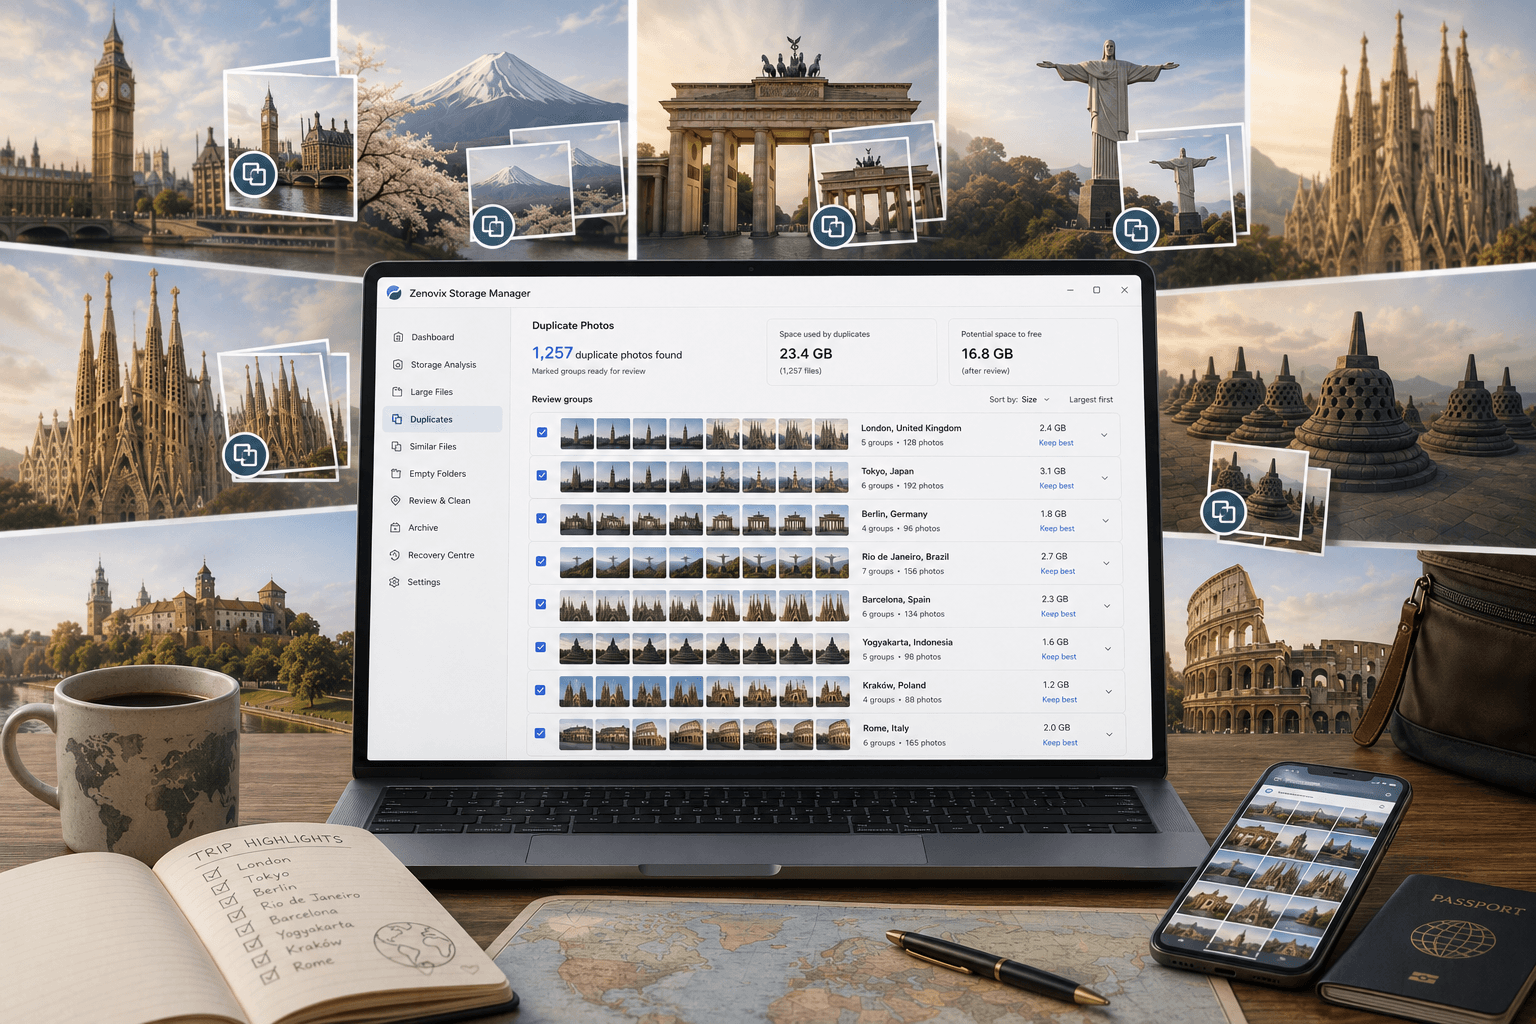1536x1024 pixels.
Task: Click Keep best for Tokyo group
Action: coord(1056,486)
